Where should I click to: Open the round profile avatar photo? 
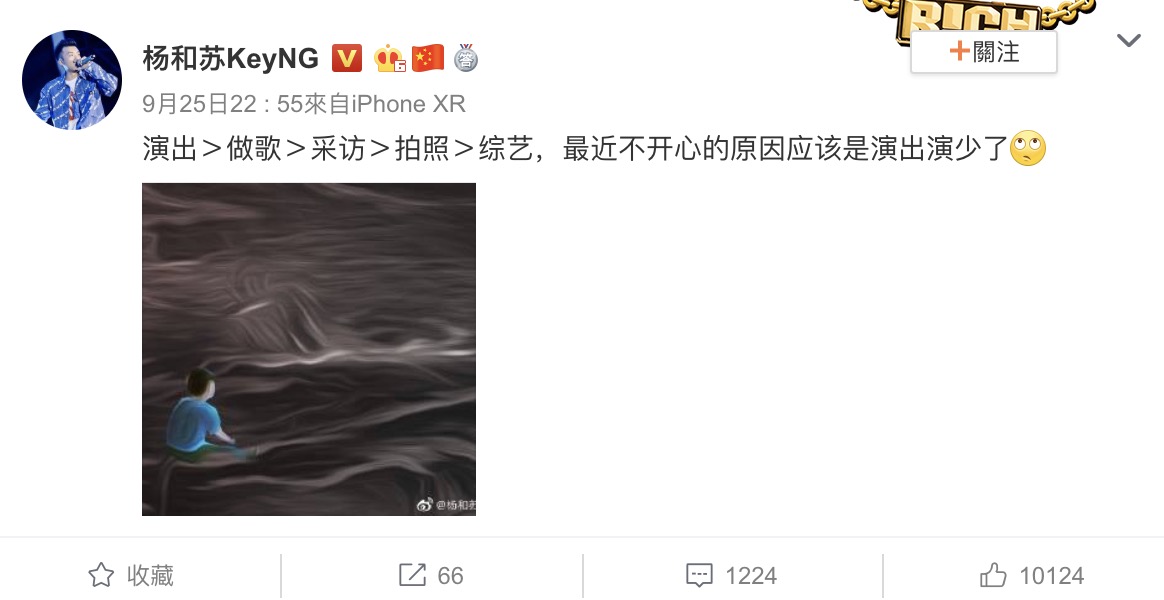pyautogui.click(x=72, y=79)
